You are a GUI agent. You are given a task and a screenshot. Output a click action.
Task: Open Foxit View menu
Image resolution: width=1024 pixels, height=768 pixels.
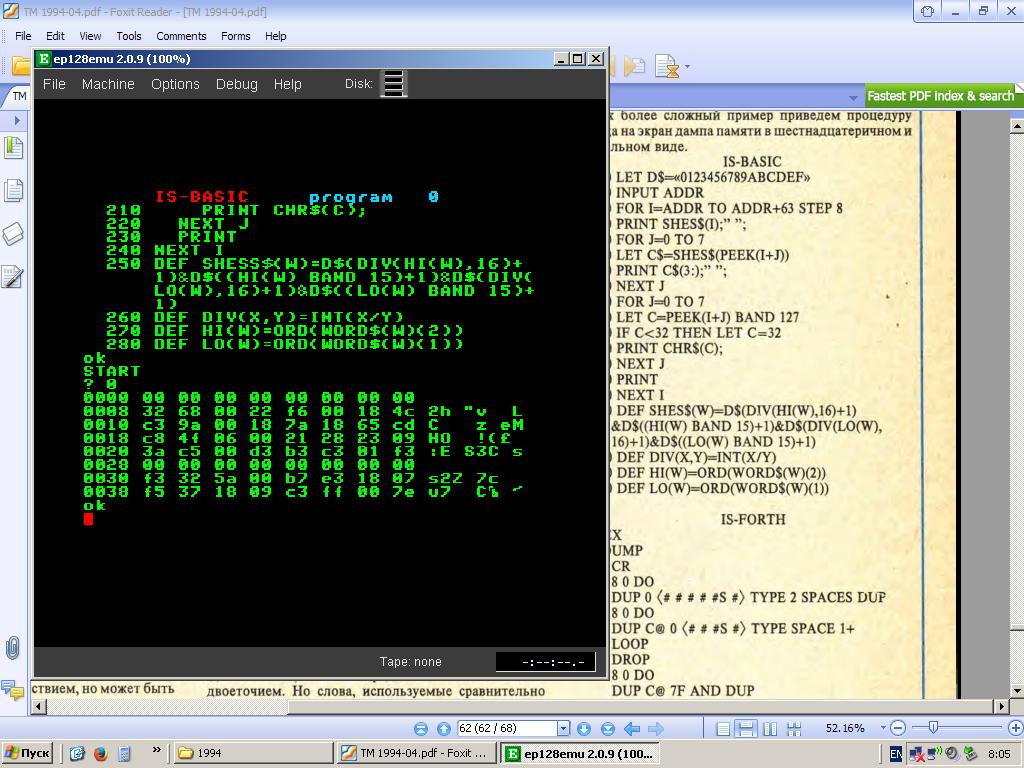90,36
